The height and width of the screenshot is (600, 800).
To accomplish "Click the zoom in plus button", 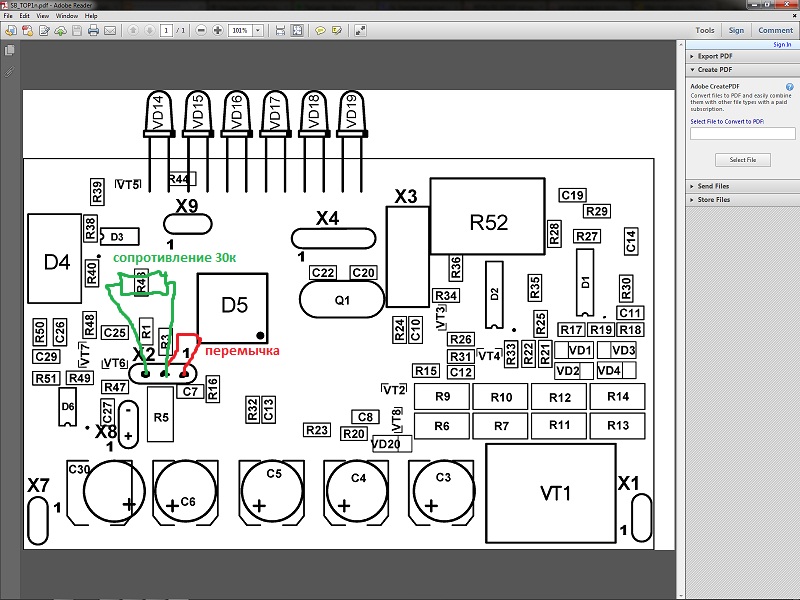I will coord(218,31).
